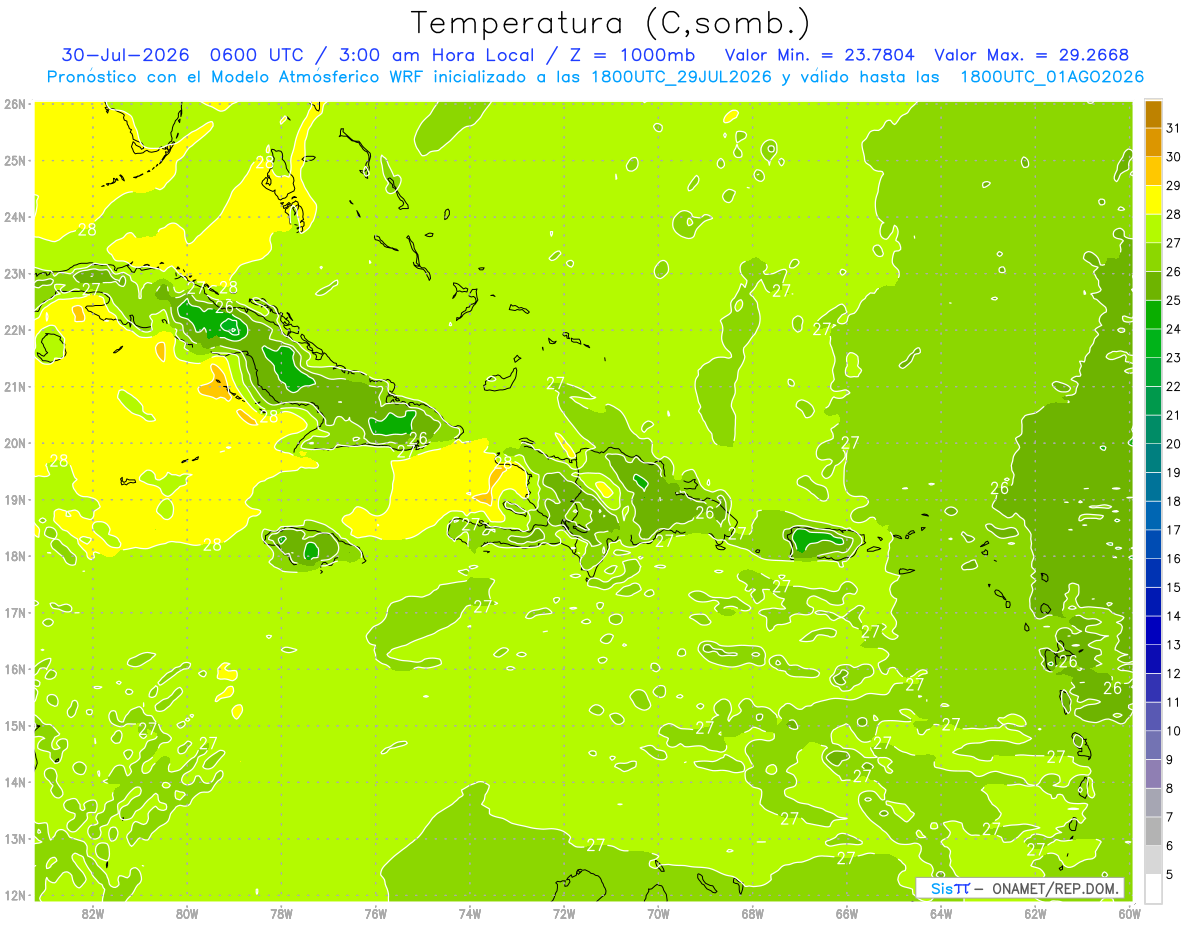Click the longitude axis label '68W'
Image resolution: width=1200 pixels, height=927 pixels.
[x=753, y=913]
